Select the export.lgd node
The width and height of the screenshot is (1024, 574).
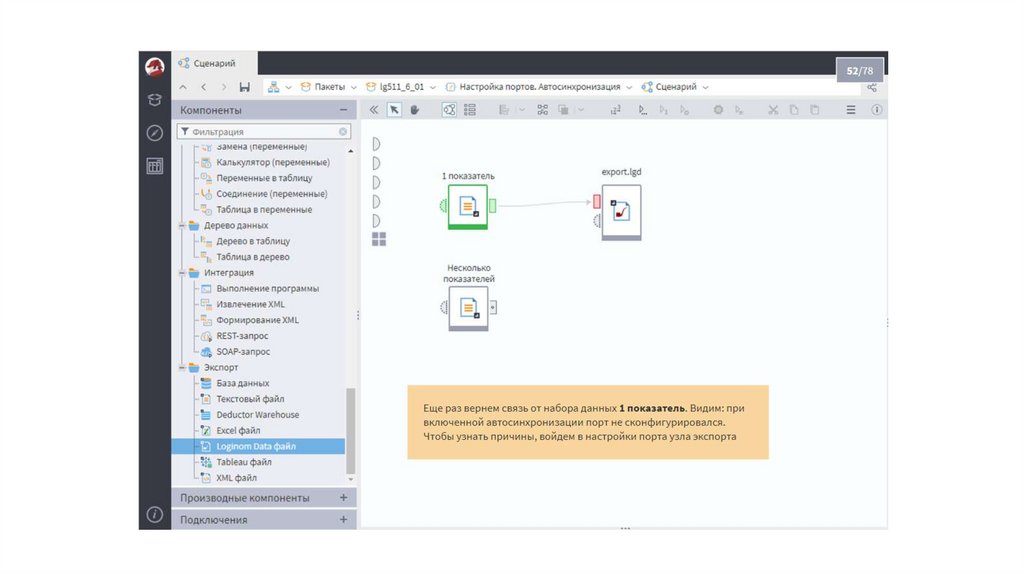[x=621, y=212]
